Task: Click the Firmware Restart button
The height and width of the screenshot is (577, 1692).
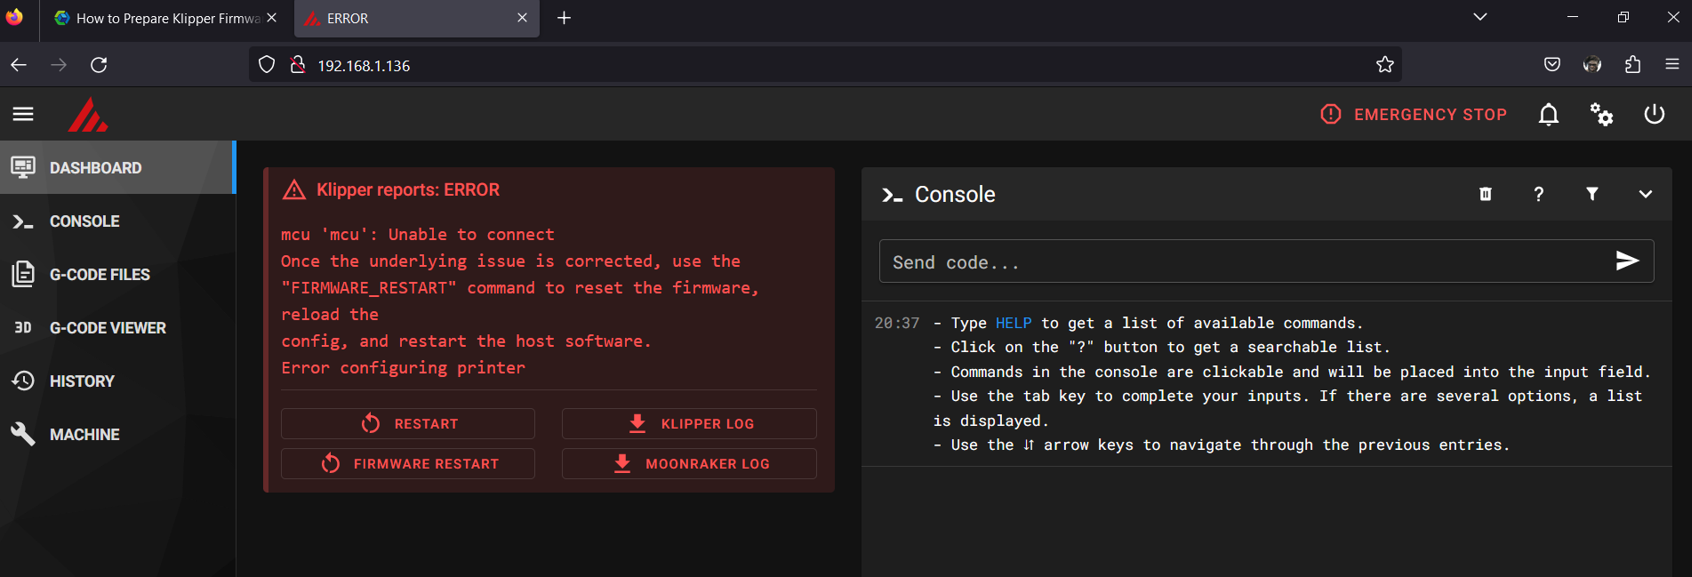Action: pyautogui.click(x=408, y=464)
